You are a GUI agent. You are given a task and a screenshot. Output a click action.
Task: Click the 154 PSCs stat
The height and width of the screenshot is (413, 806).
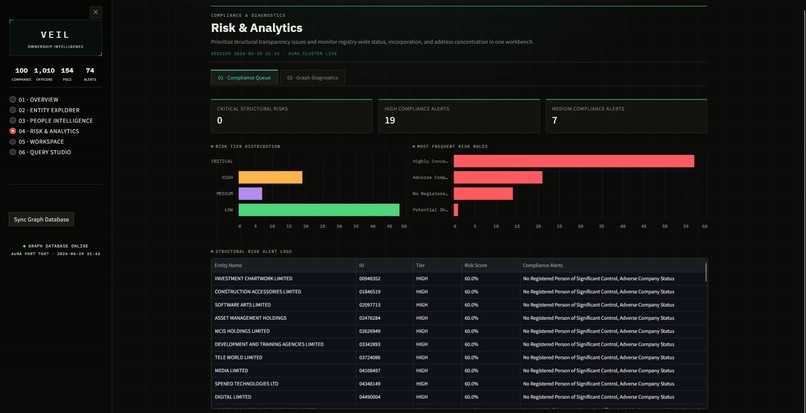pos(67,74)
